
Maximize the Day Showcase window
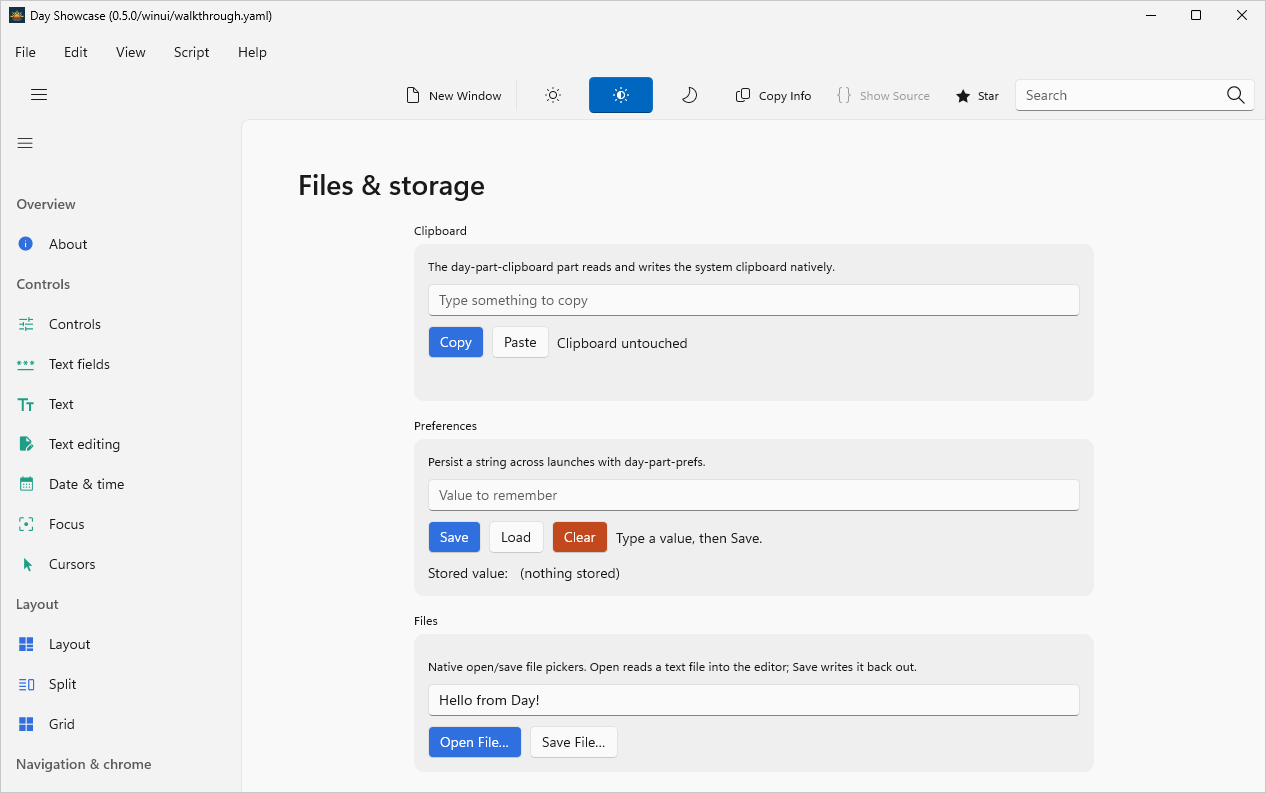(1196, 15)
